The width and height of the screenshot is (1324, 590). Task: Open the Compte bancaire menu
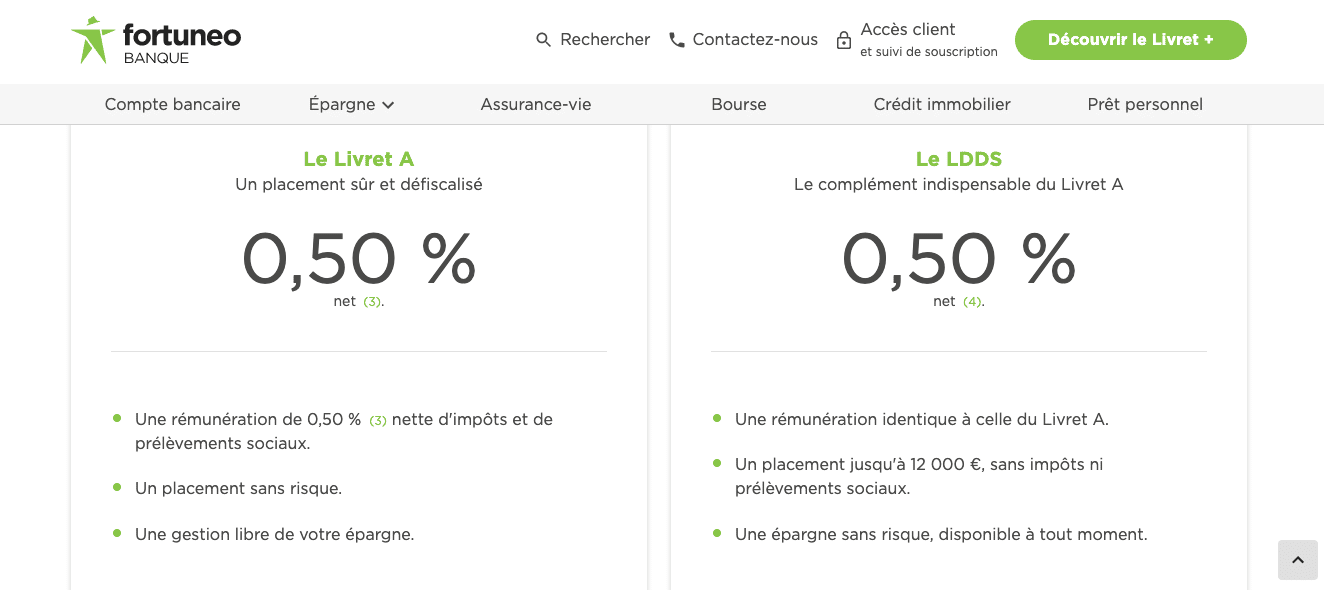[172, 104]
